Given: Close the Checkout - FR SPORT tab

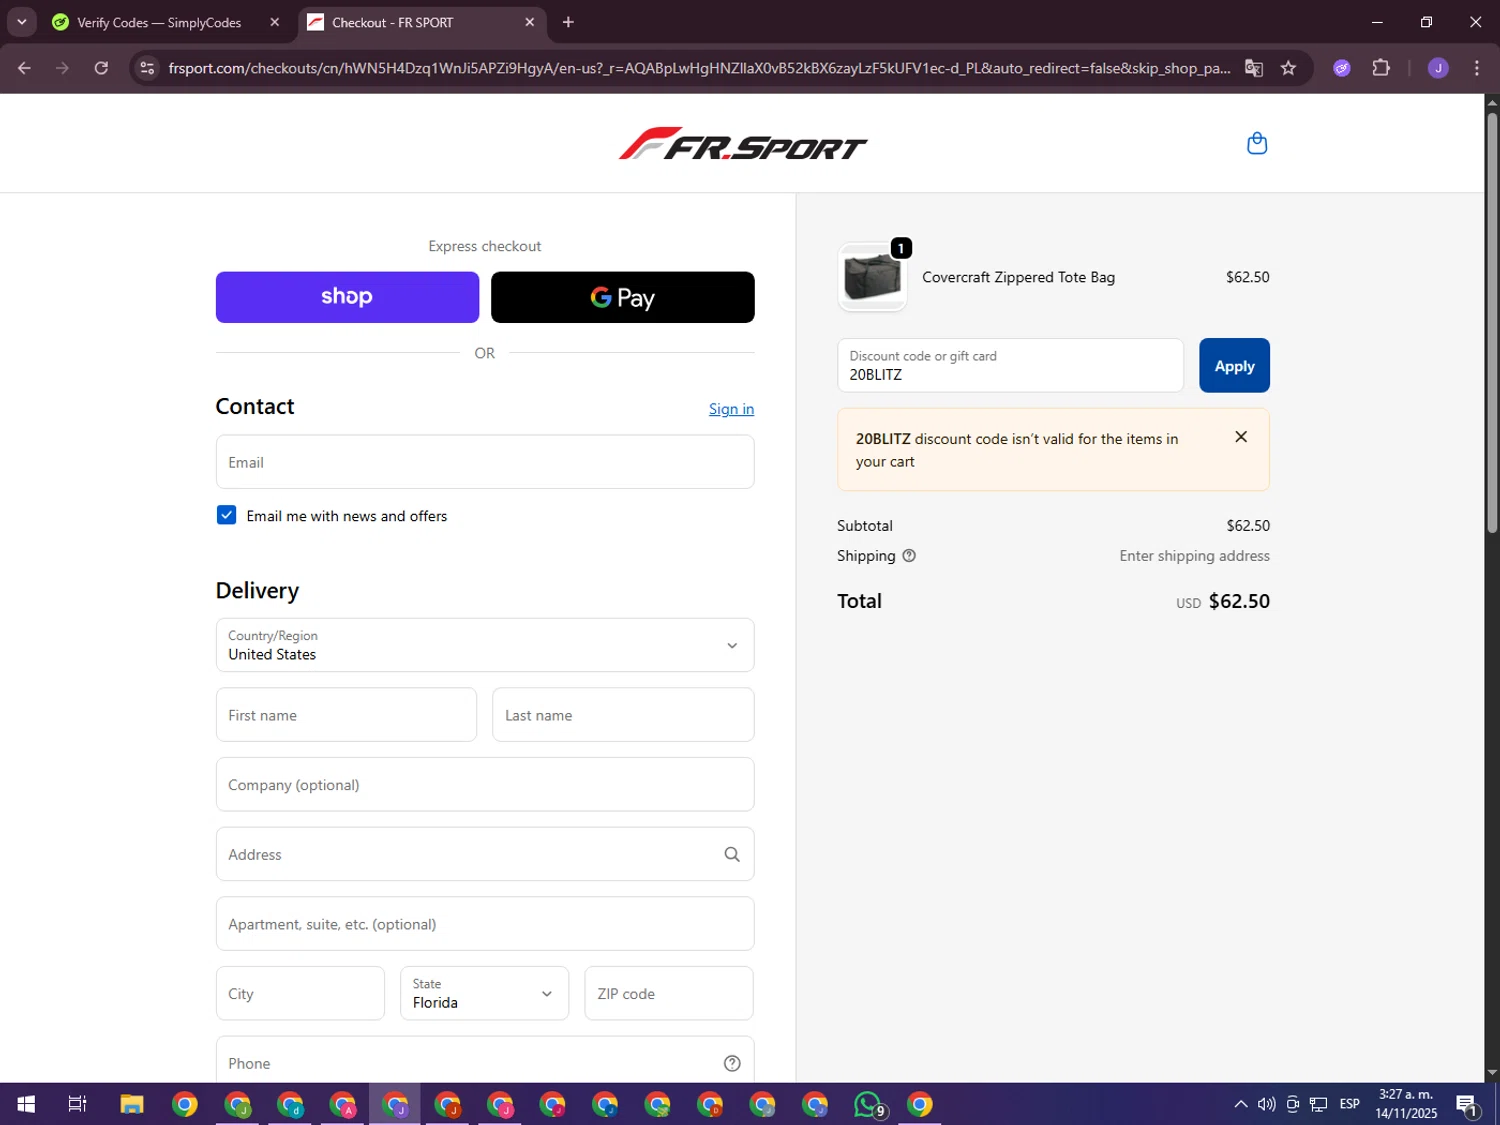Looking at the screenshot, I should click(530, 22).
